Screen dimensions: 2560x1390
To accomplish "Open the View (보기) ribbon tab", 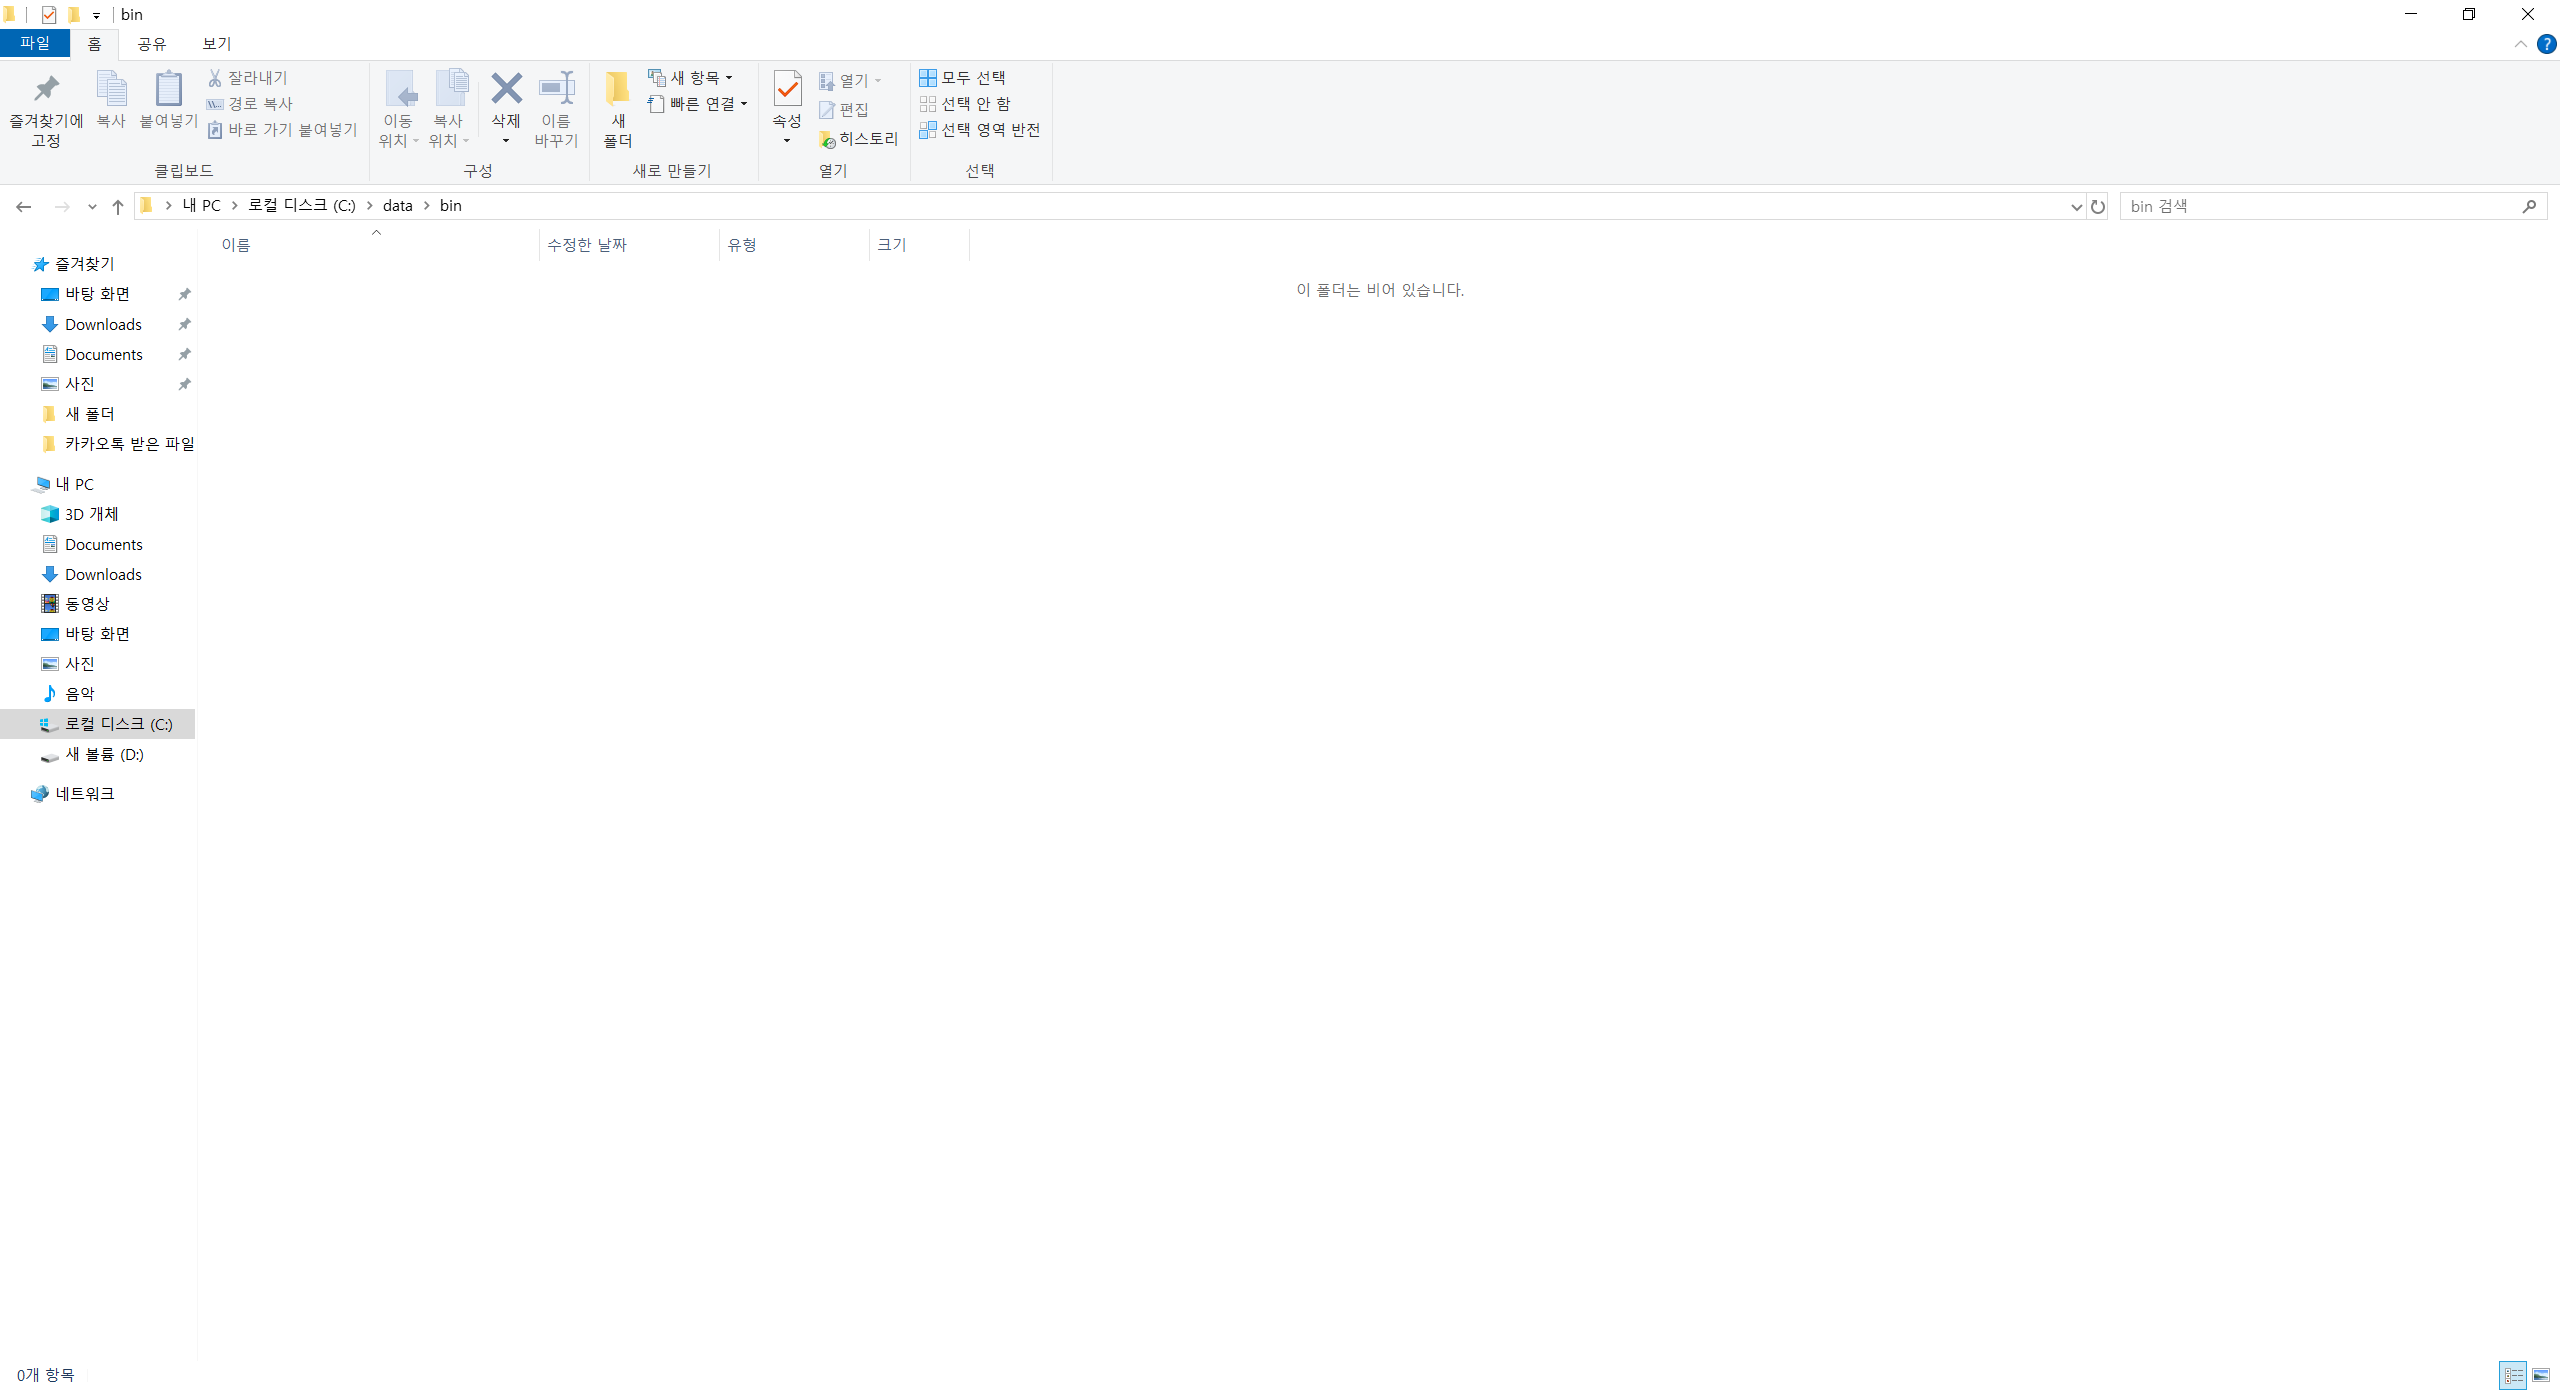I will 216,44.
